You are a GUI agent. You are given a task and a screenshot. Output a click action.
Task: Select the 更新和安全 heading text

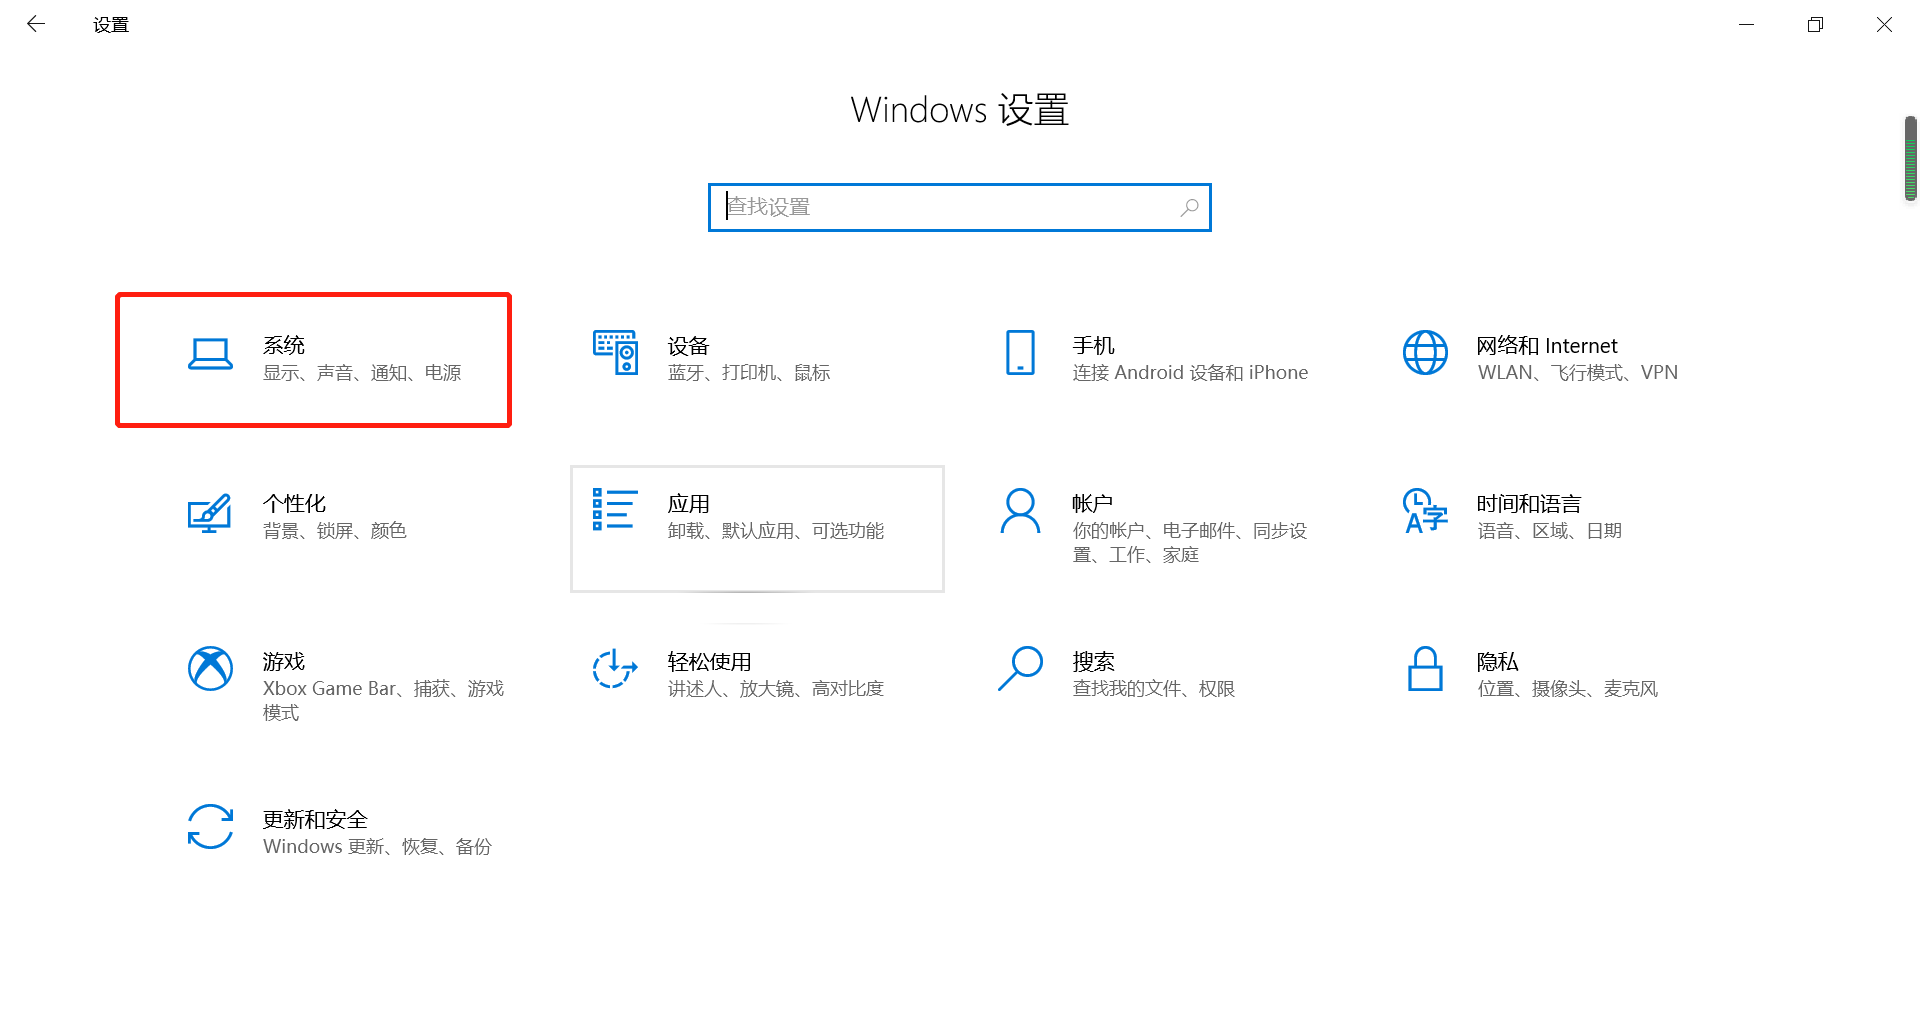[x=315, y=819]
